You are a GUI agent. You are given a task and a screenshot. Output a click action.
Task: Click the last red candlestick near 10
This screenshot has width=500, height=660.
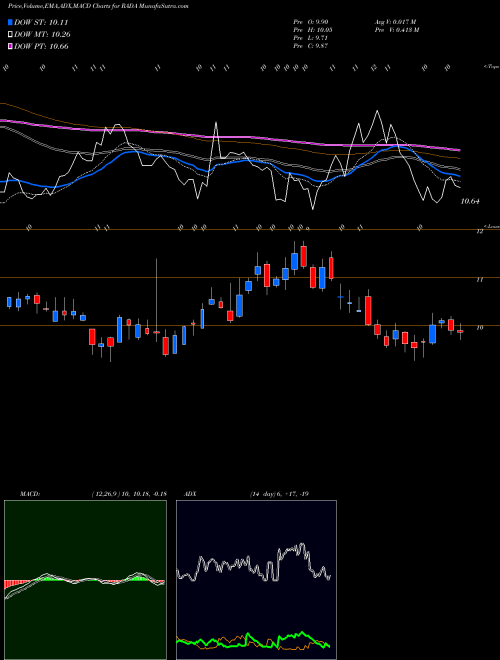(460, 331)
